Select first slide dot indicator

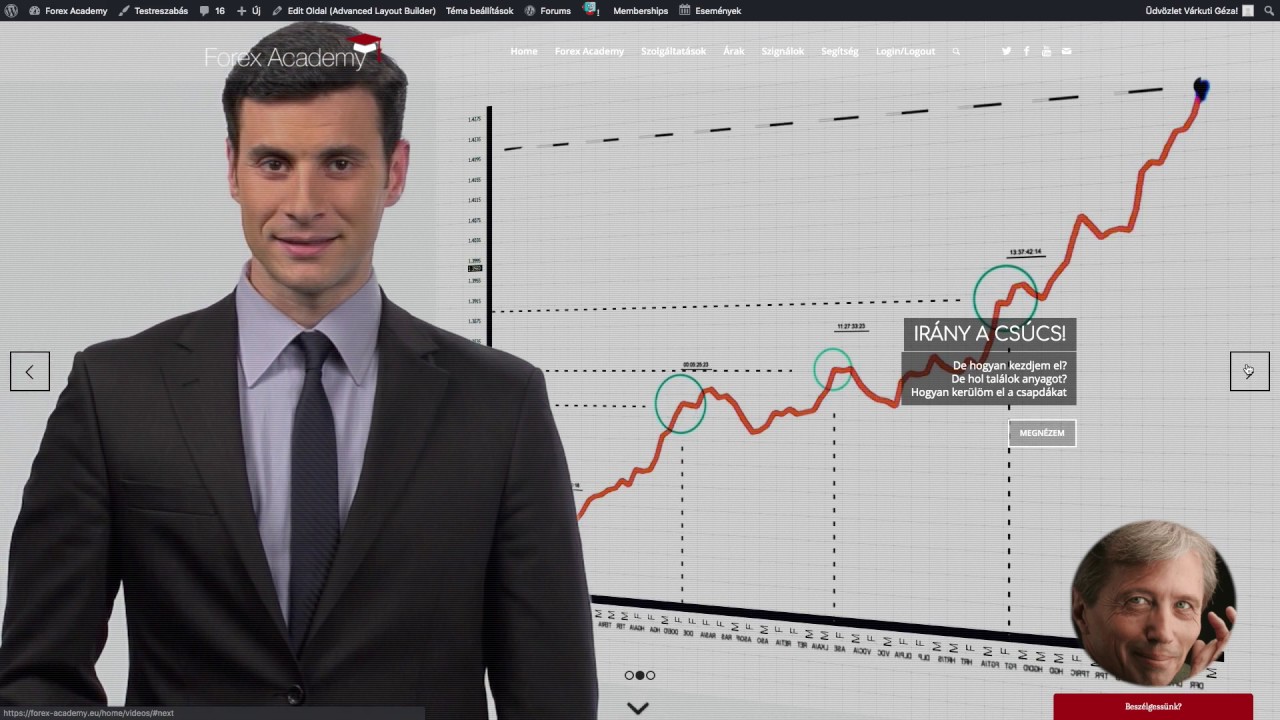point(629,675)
